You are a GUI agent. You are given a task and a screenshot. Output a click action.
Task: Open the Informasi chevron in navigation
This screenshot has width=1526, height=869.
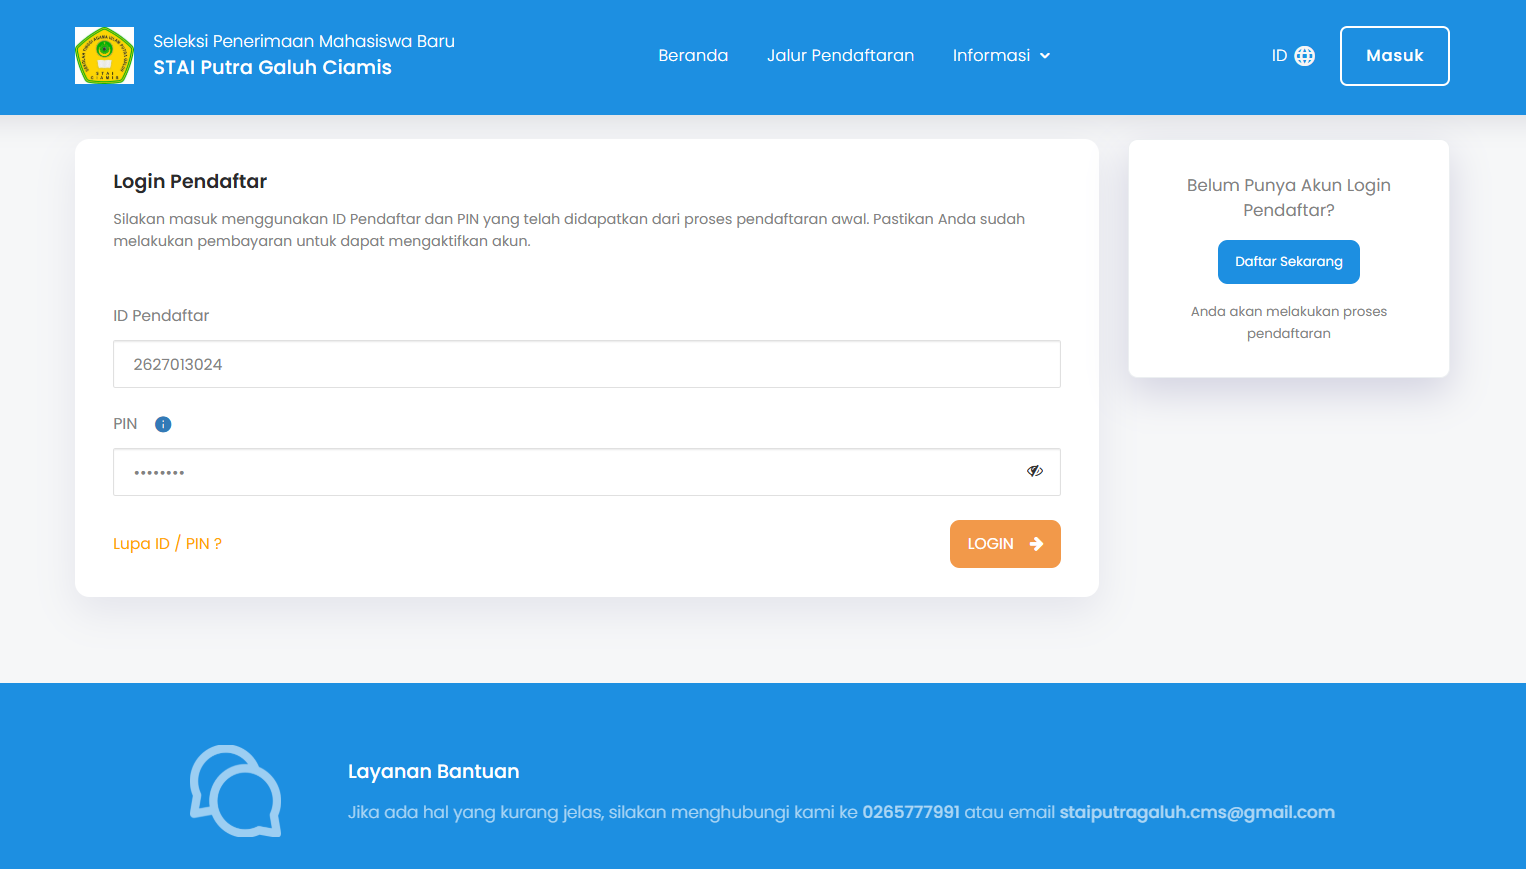pos(1044,56)
